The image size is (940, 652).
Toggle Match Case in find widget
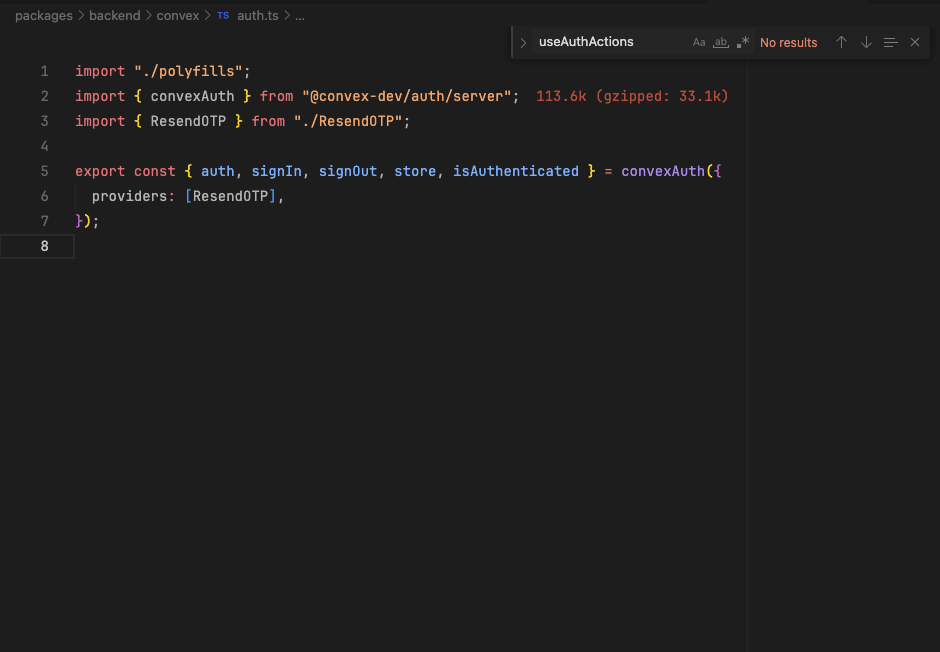[x=698, y=43]
